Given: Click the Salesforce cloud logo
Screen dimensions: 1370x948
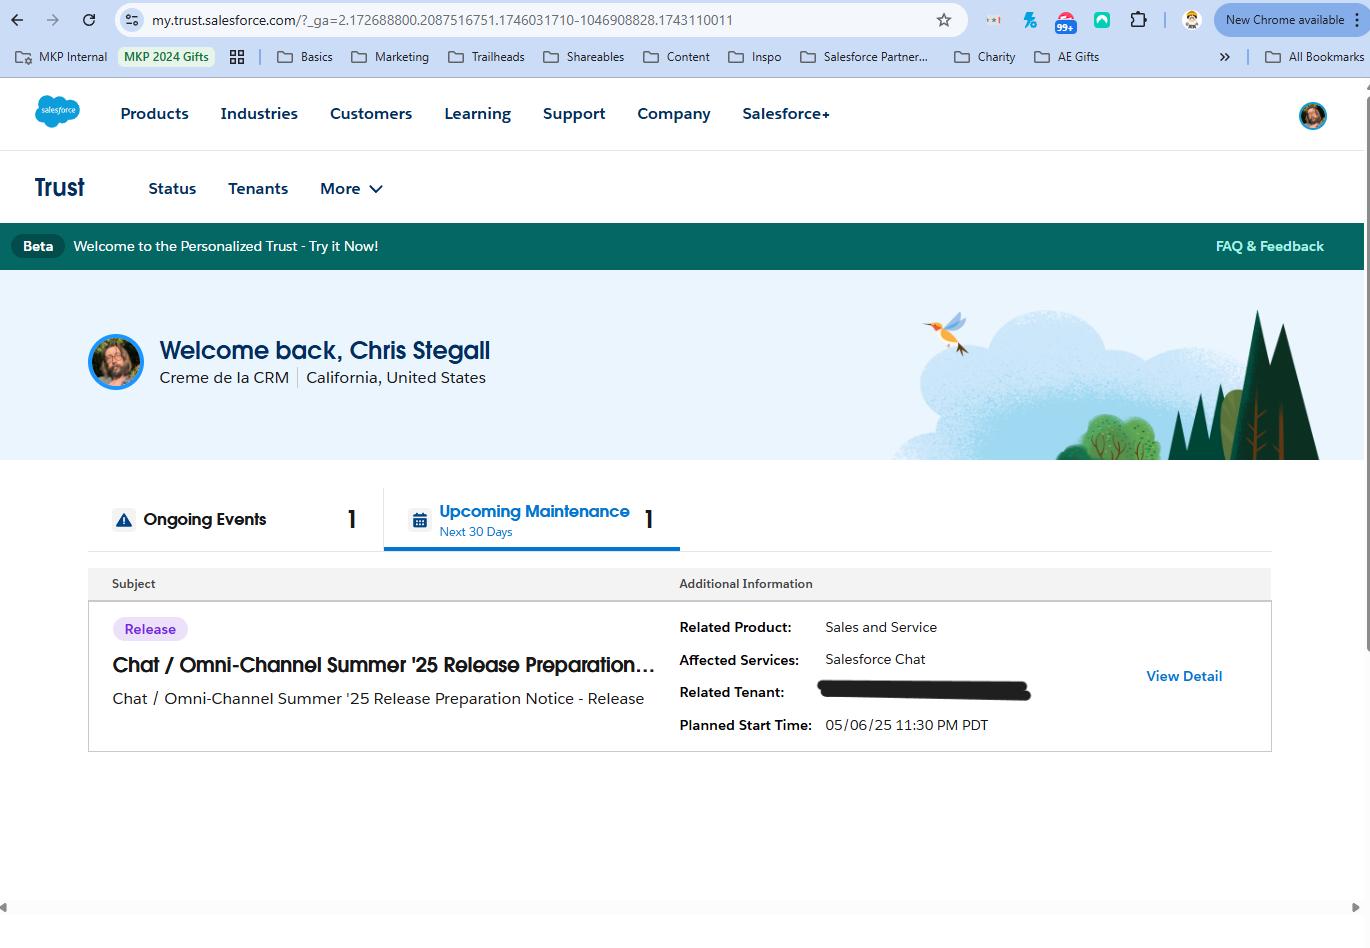Looking at the screenshot, I should [x=57, y=112].
